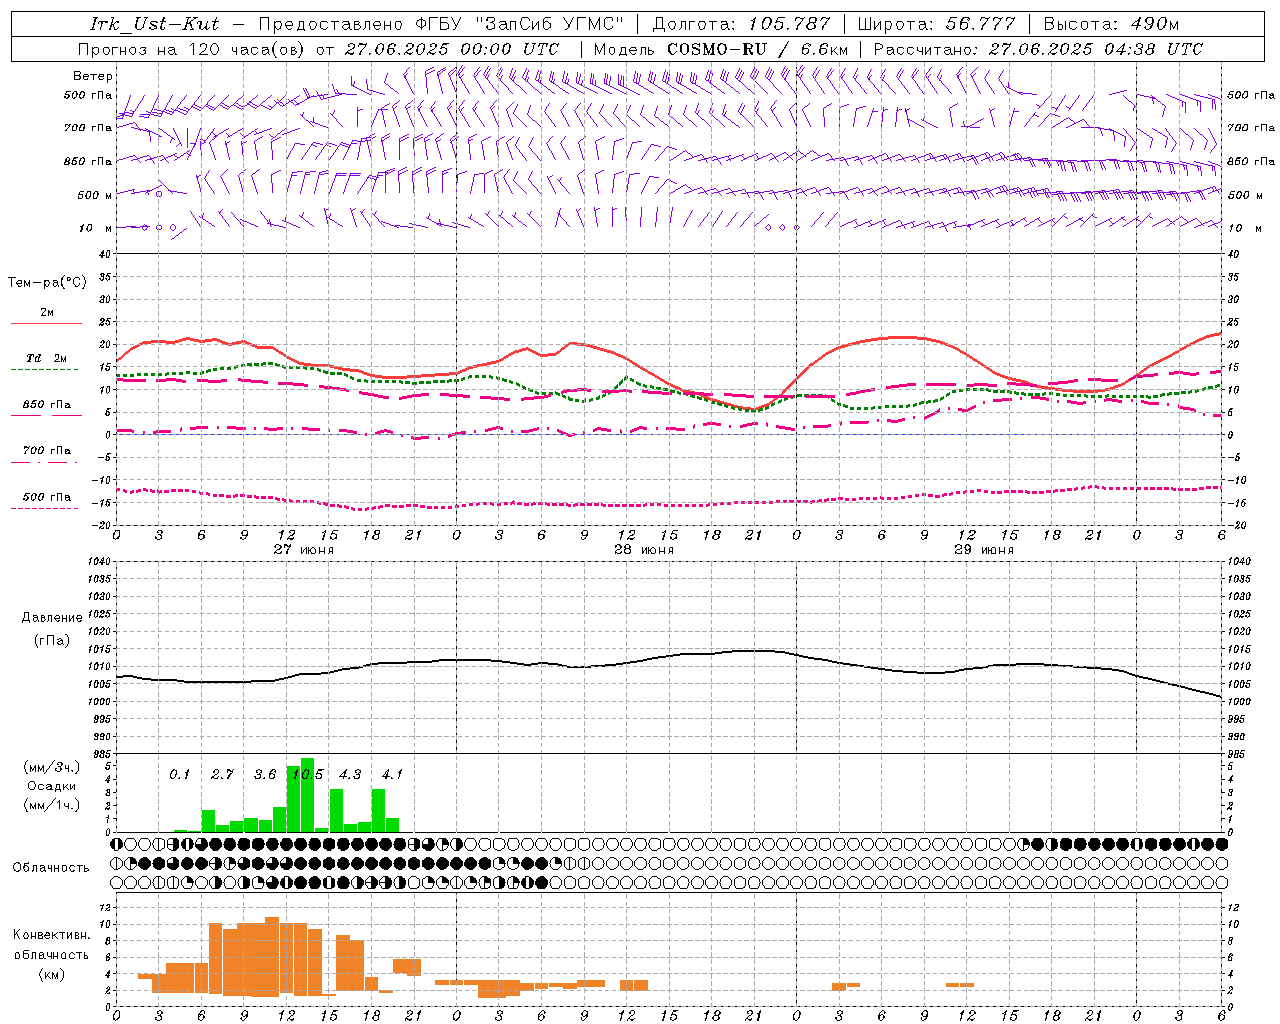Image resolution: width=1280 pixels, height=1024 pixels.
Task: Click the station name Irk_Ust-Kut in header
Action: pos(154,24)
